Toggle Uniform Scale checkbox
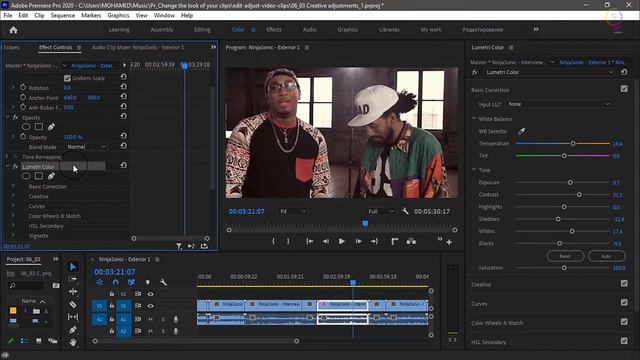 67,78
